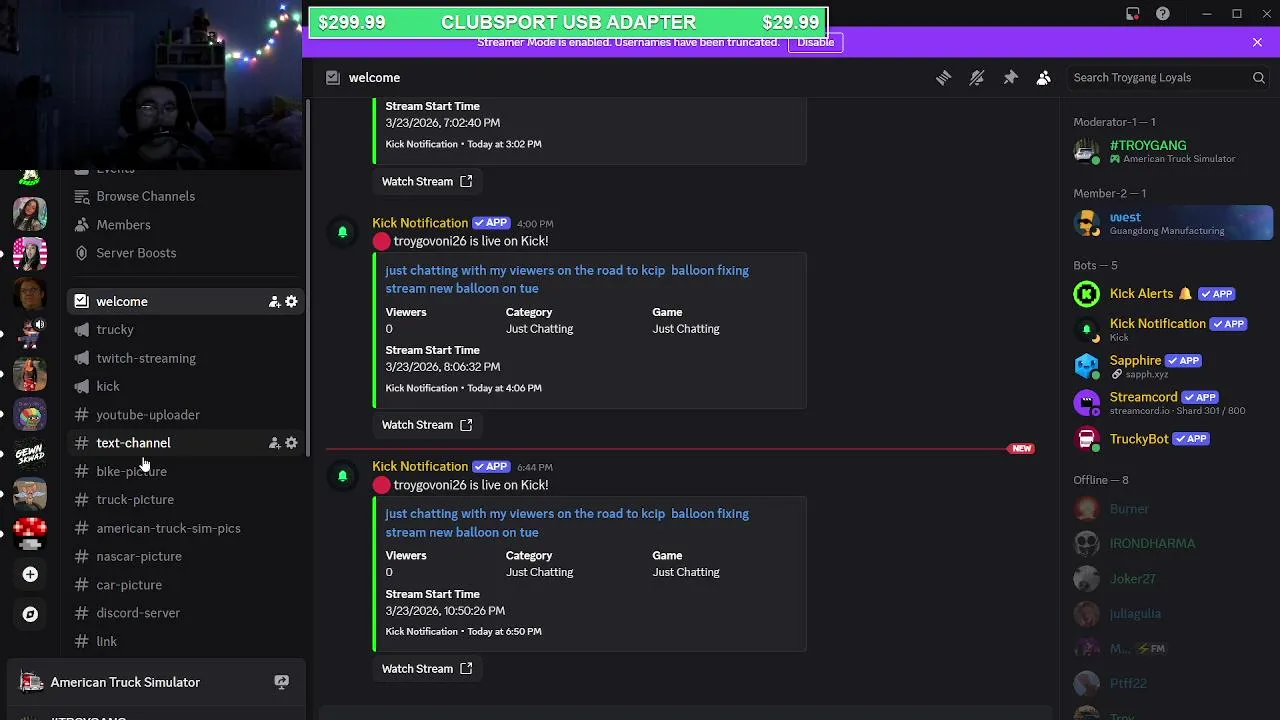Open the youtube-uploader channel
The image size is (1280, 720).
click(183, 414)
